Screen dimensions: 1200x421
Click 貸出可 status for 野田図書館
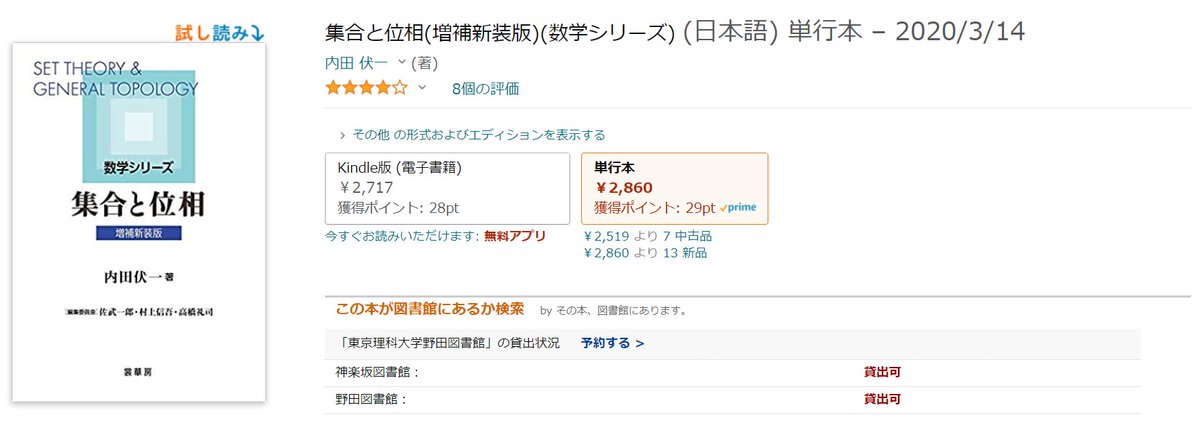click(x=882, y=399)
